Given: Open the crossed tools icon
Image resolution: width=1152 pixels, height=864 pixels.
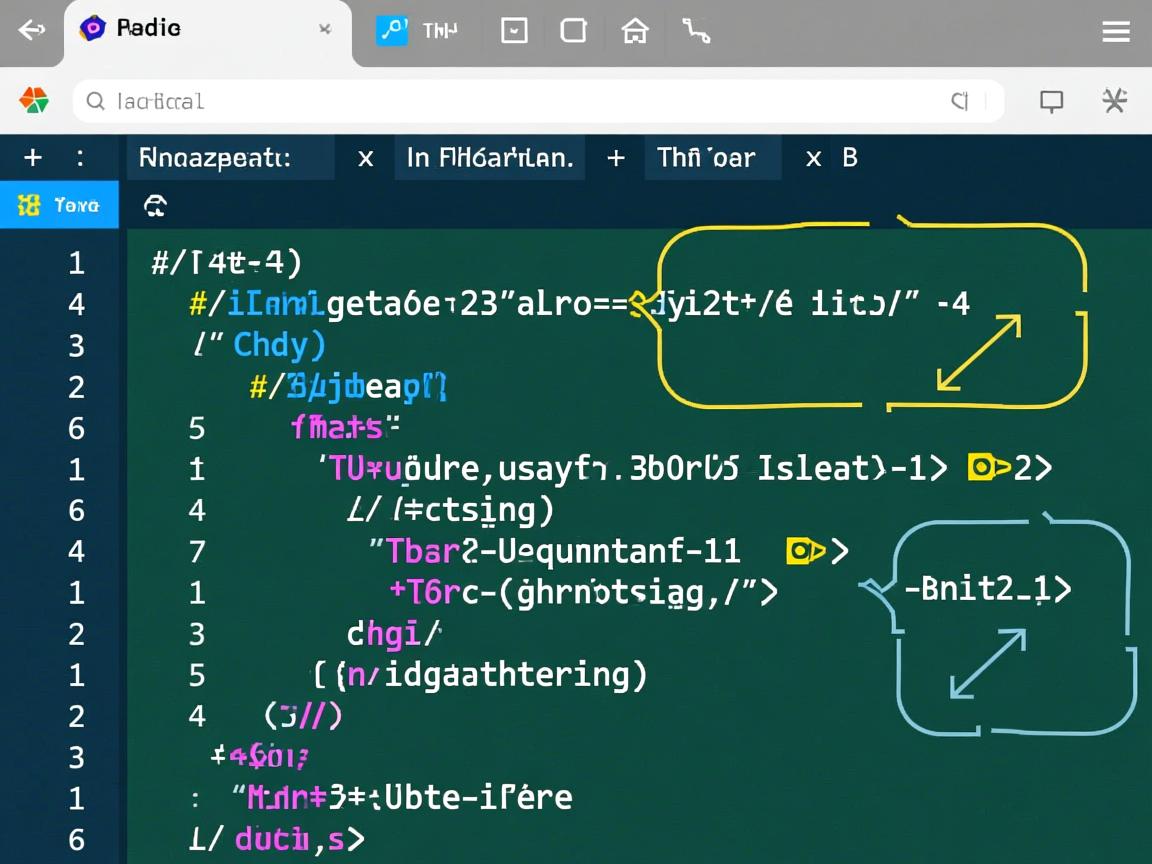Looking at the screenshot, I should (1114, 100).
